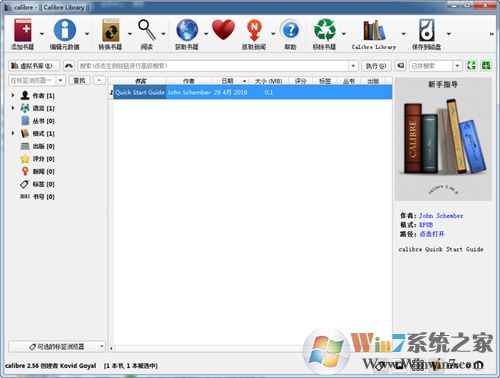
Task: Select Tags [0] category
Action: click(x=38, y=184)
